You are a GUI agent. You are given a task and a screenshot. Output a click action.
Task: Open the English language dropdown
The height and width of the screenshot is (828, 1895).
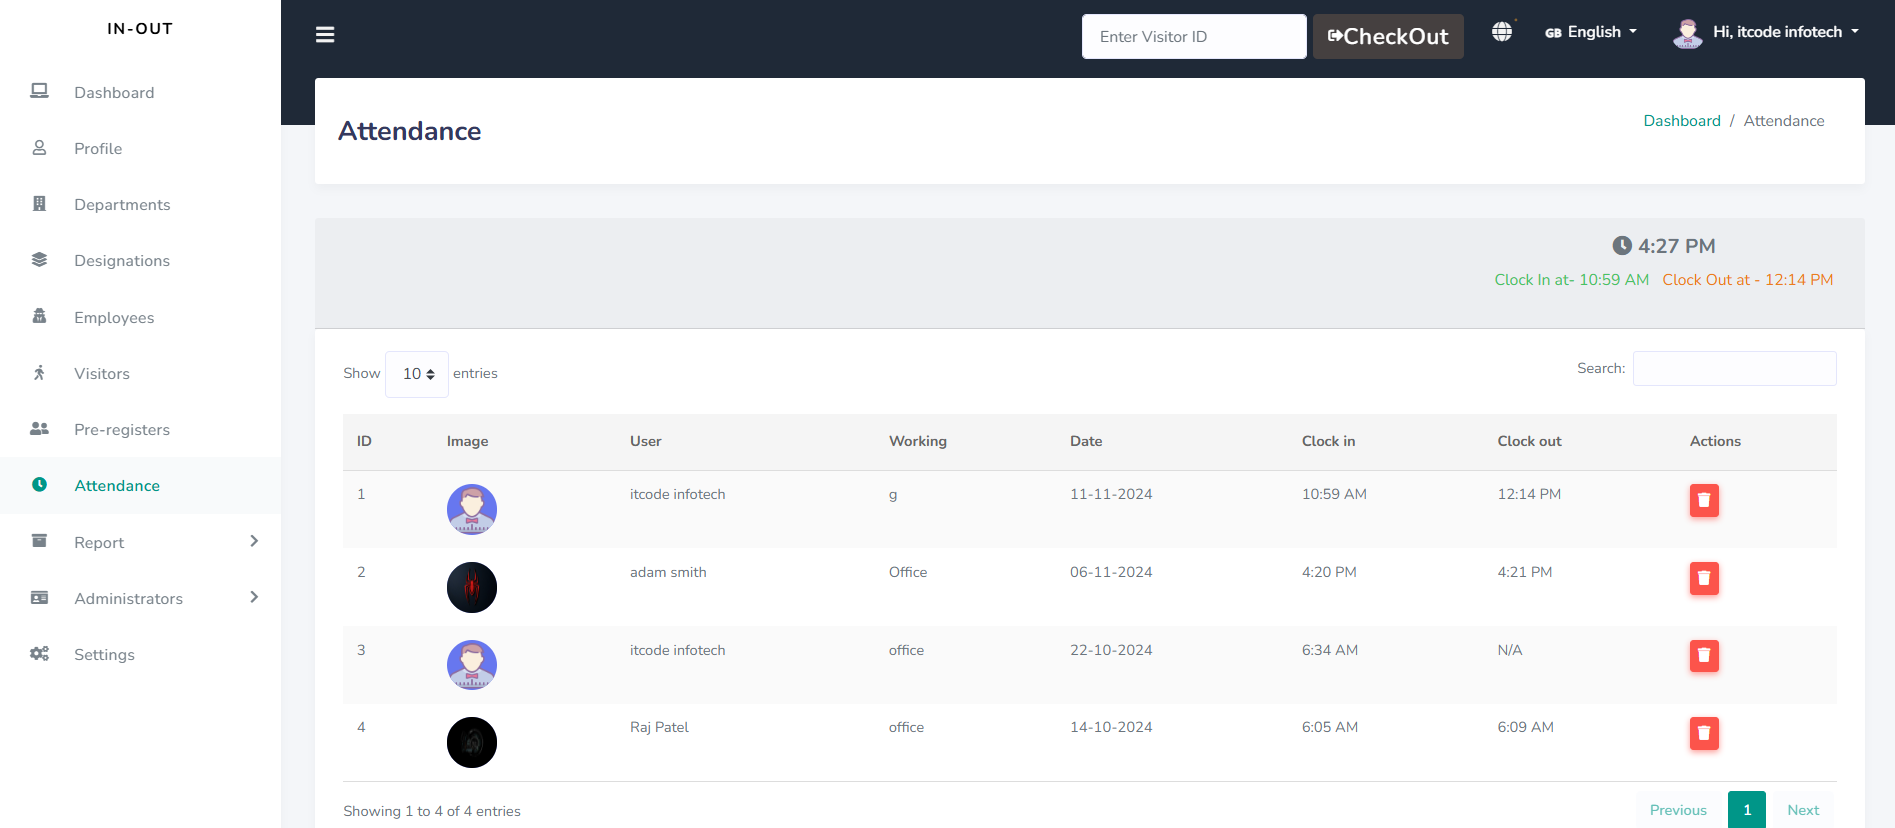tap(1591, 32)
